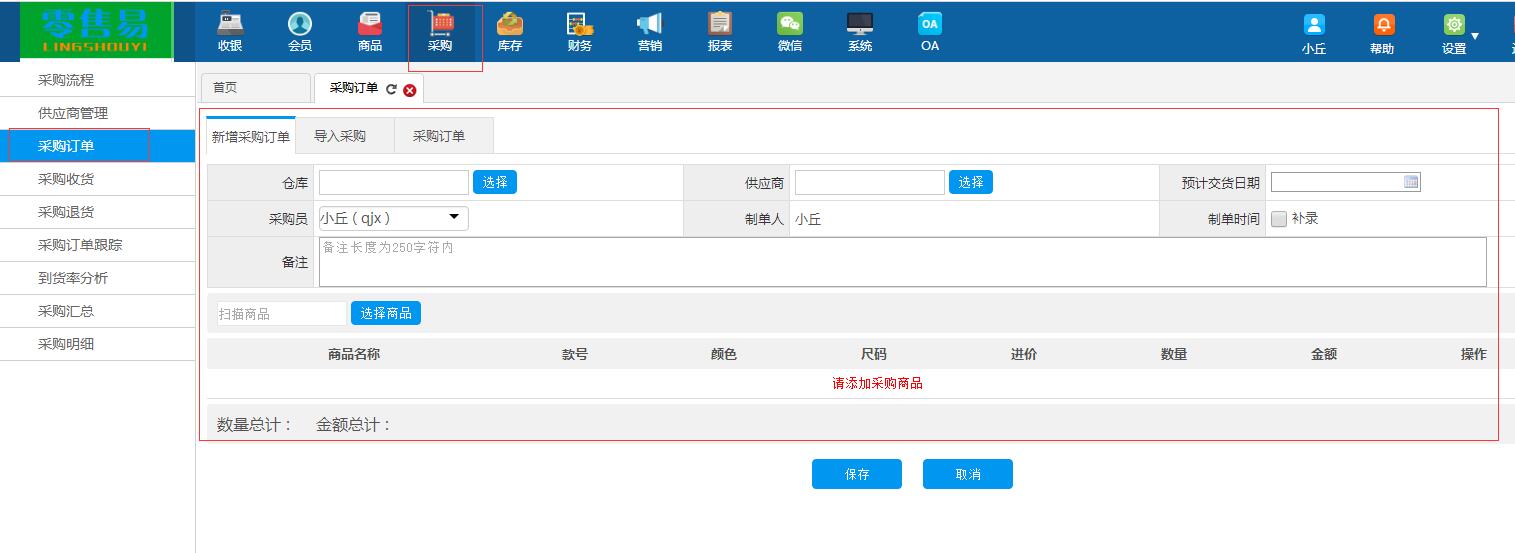1515x553 pixels.
Task: Open the 会员 member module
Action: (300, 32)
